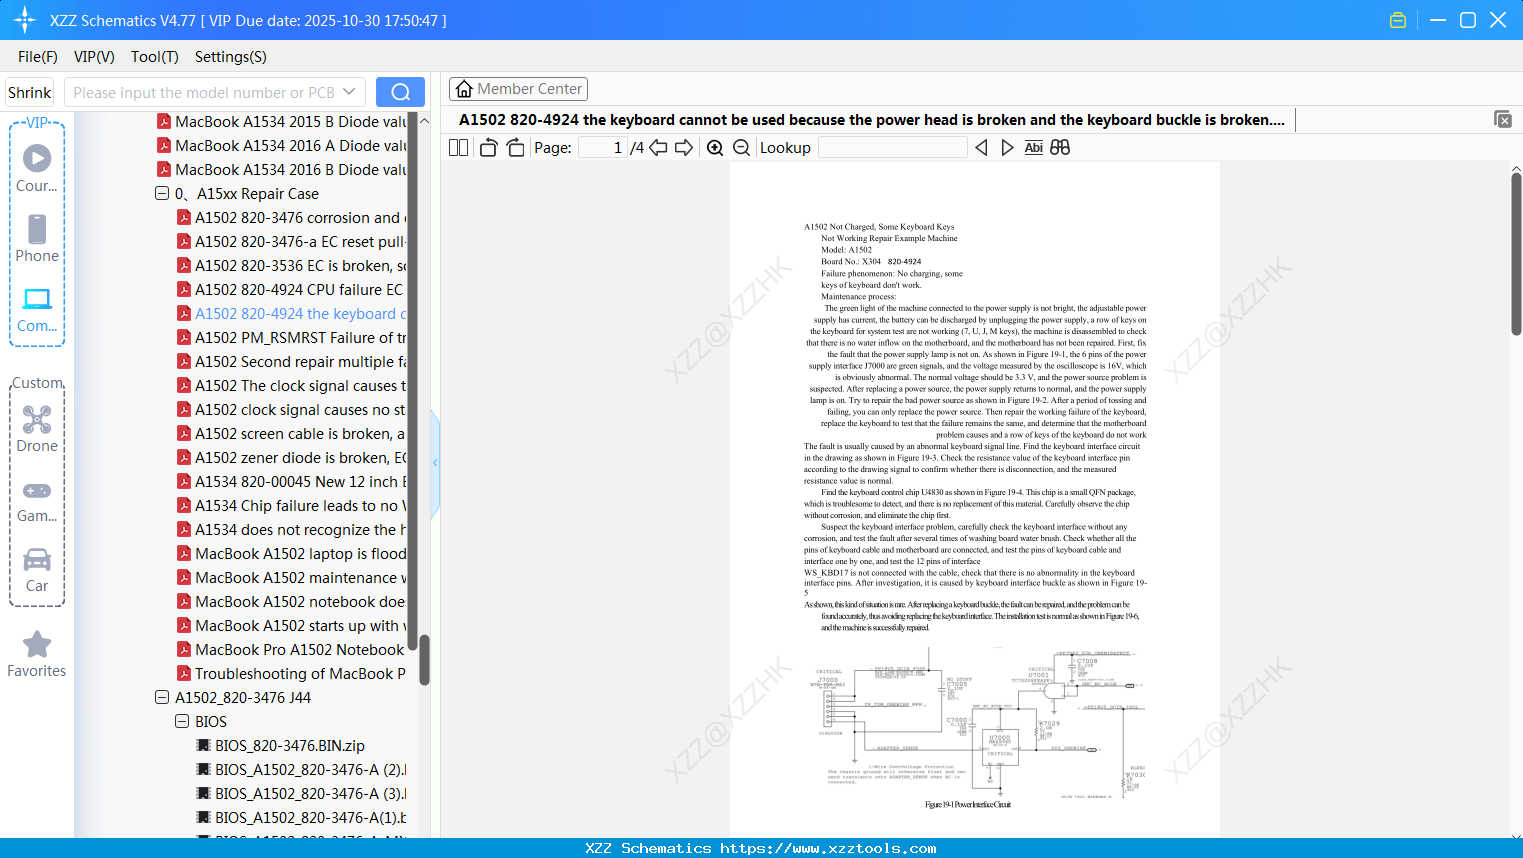Click the blue search button

[x=400, y=92]
